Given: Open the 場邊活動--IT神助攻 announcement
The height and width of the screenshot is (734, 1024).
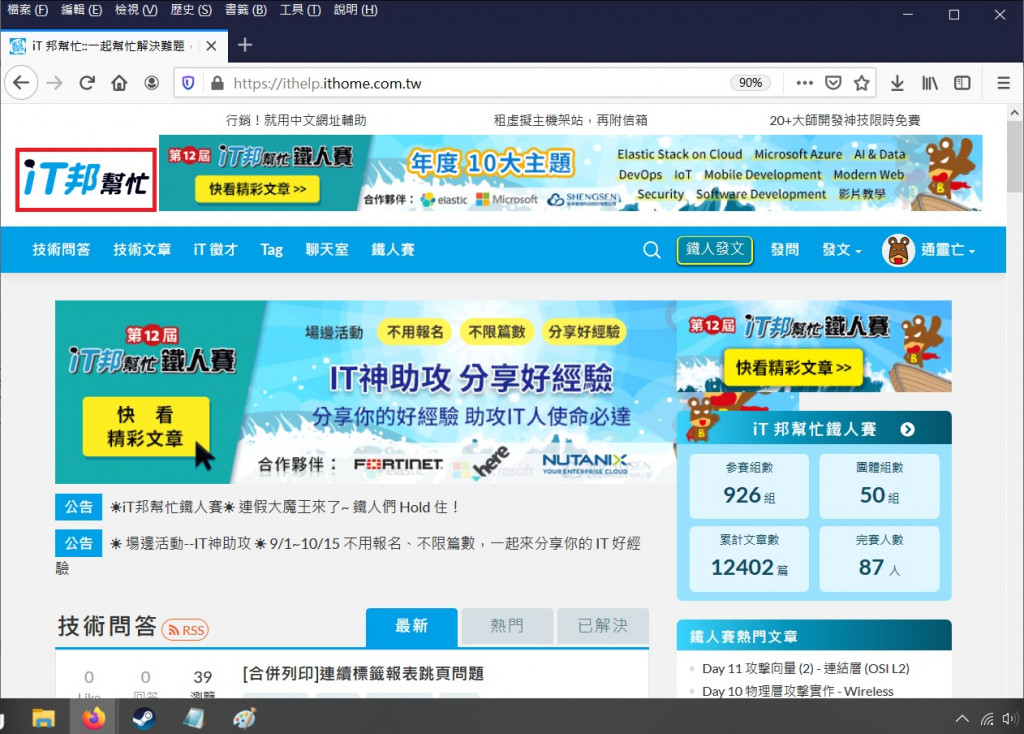Looking at the screenshot, I should [348, 554].
